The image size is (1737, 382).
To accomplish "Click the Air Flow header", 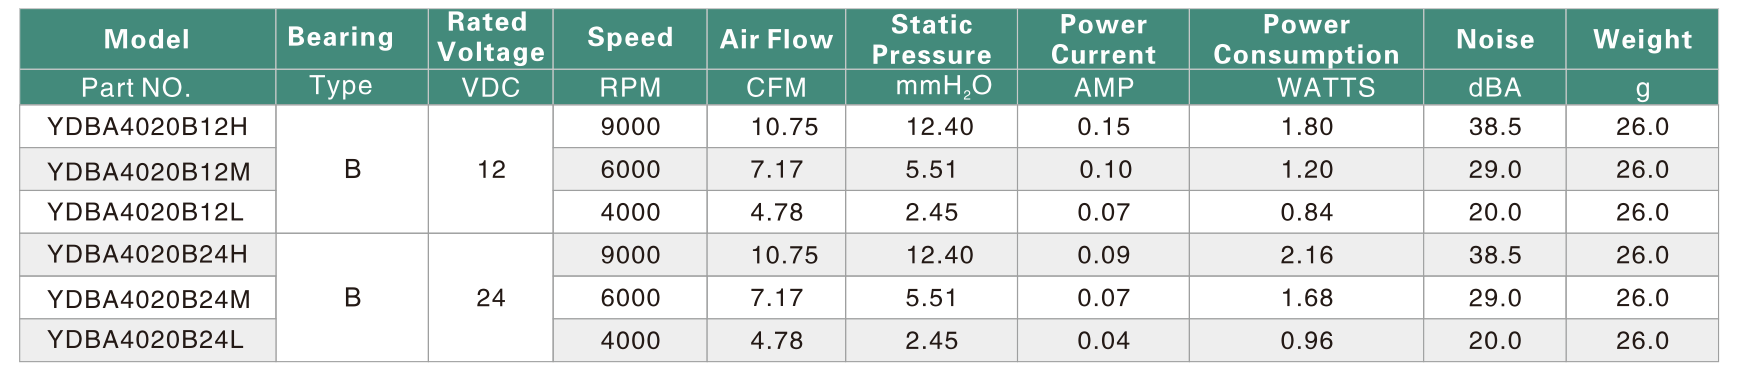I will [x=776, y=39].
